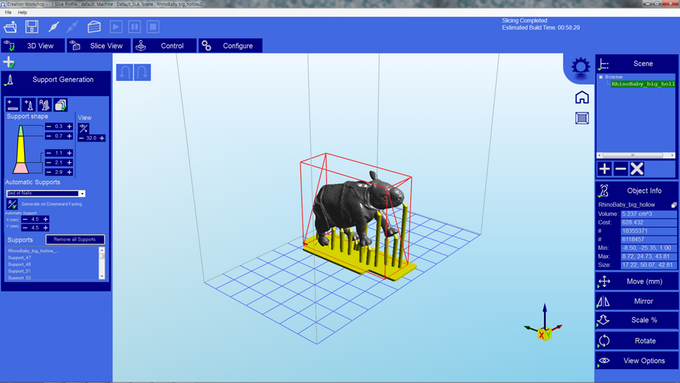This screenshot has width=680, height=383.
Task: Expand the Rotate panel
Action: click(636, 341)
